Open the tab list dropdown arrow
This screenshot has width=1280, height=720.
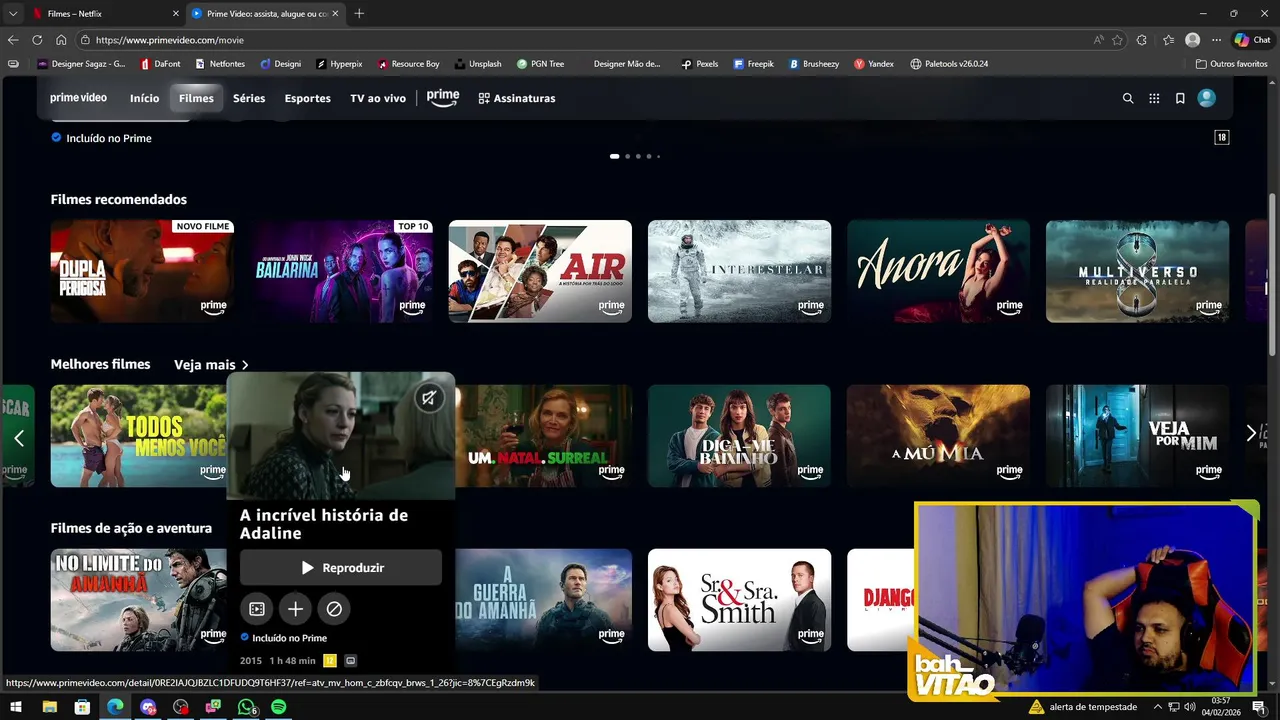pos(12,13)
